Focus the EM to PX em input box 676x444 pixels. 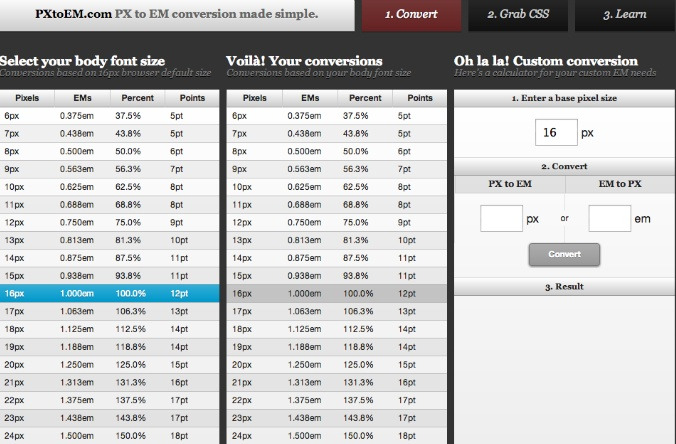pos(610,219)
